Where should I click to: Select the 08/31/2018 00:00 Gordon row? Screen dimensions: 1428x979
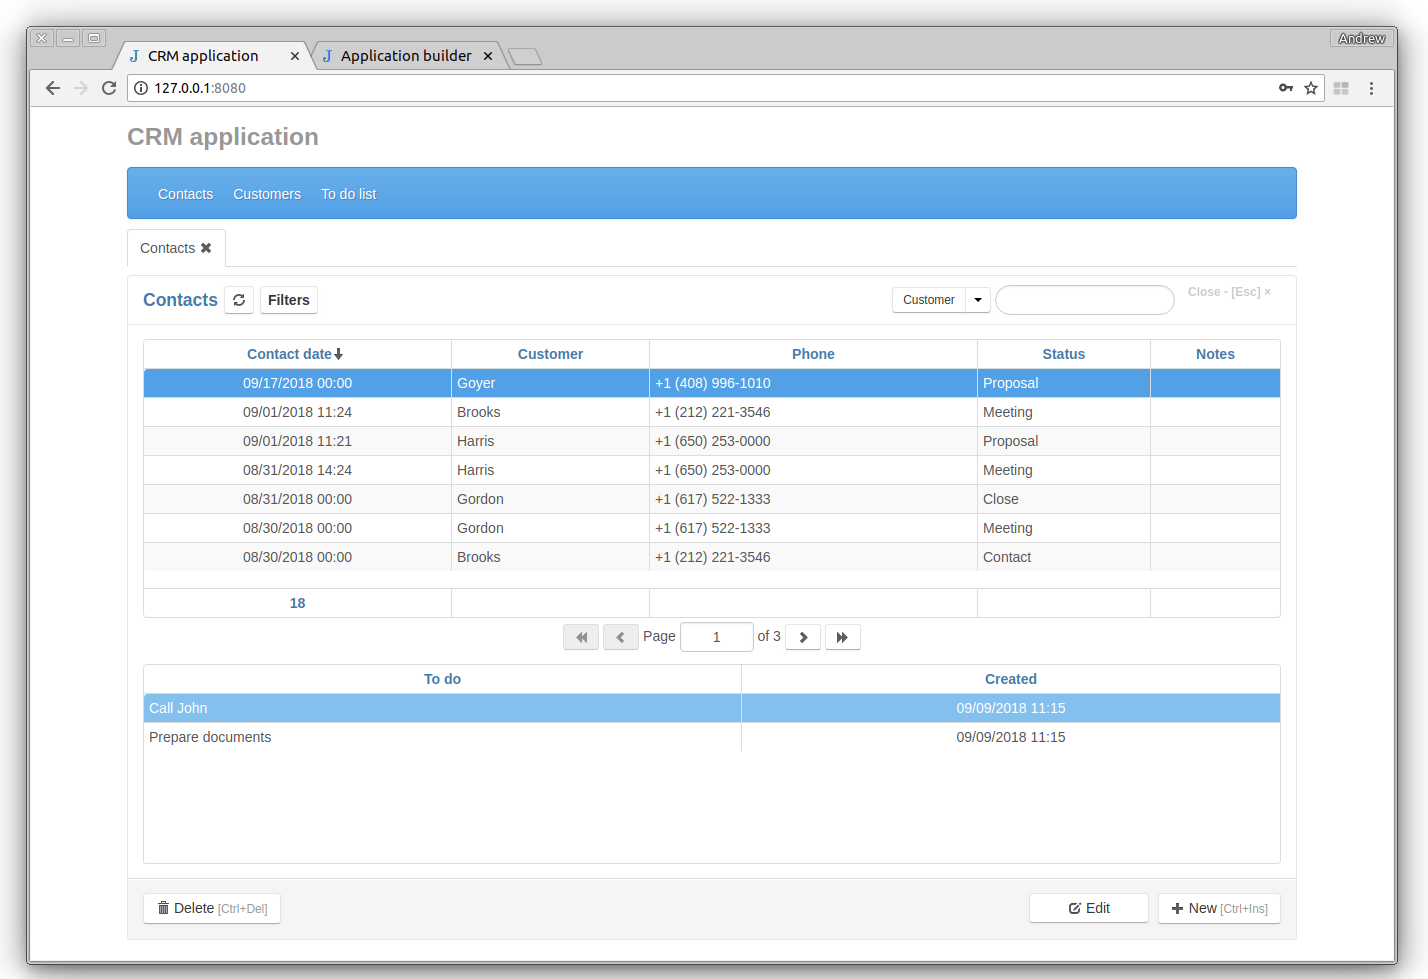pos(712,499)
